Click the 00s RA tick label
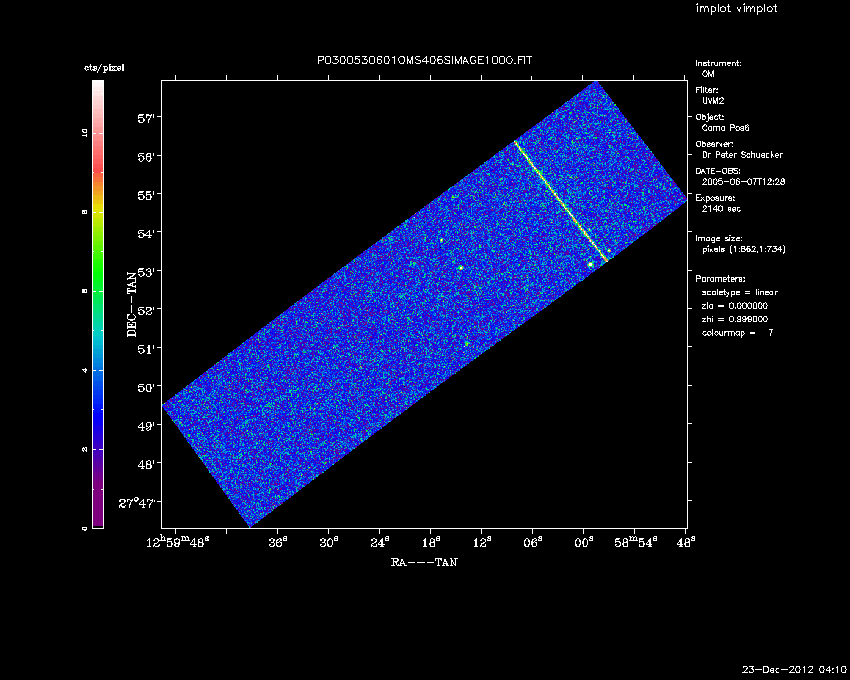 tap(583, 542)
